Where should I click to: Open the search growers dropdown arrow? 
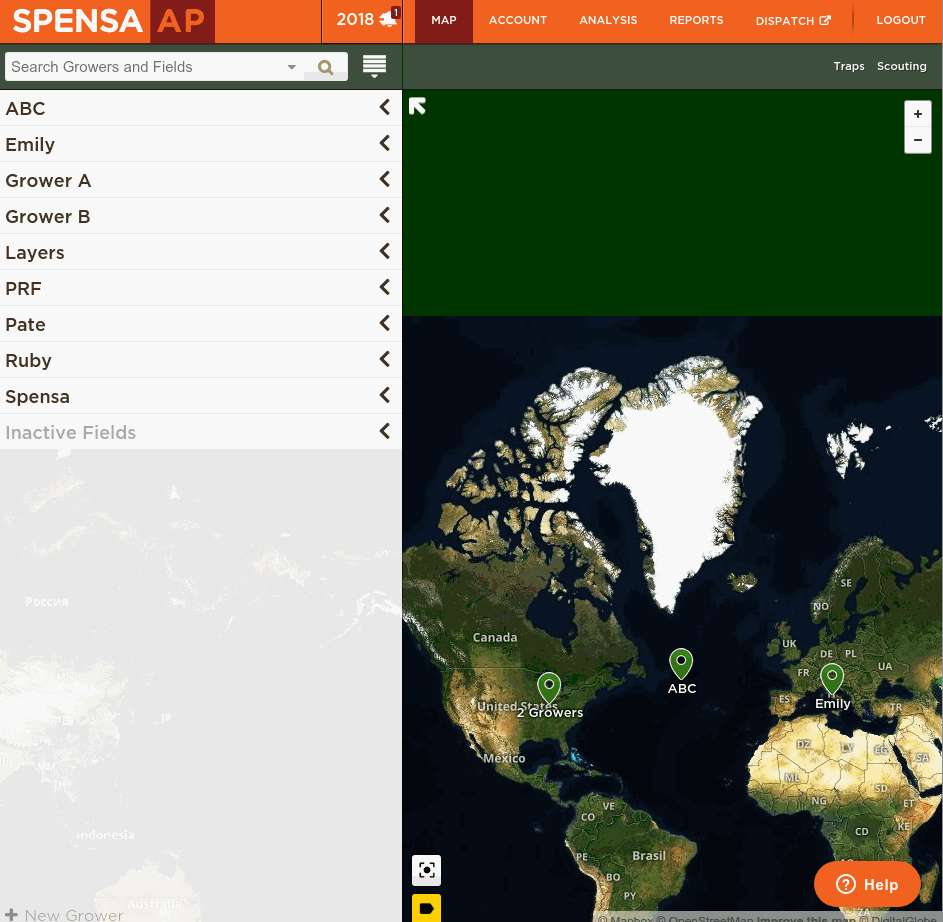point(292,67)
